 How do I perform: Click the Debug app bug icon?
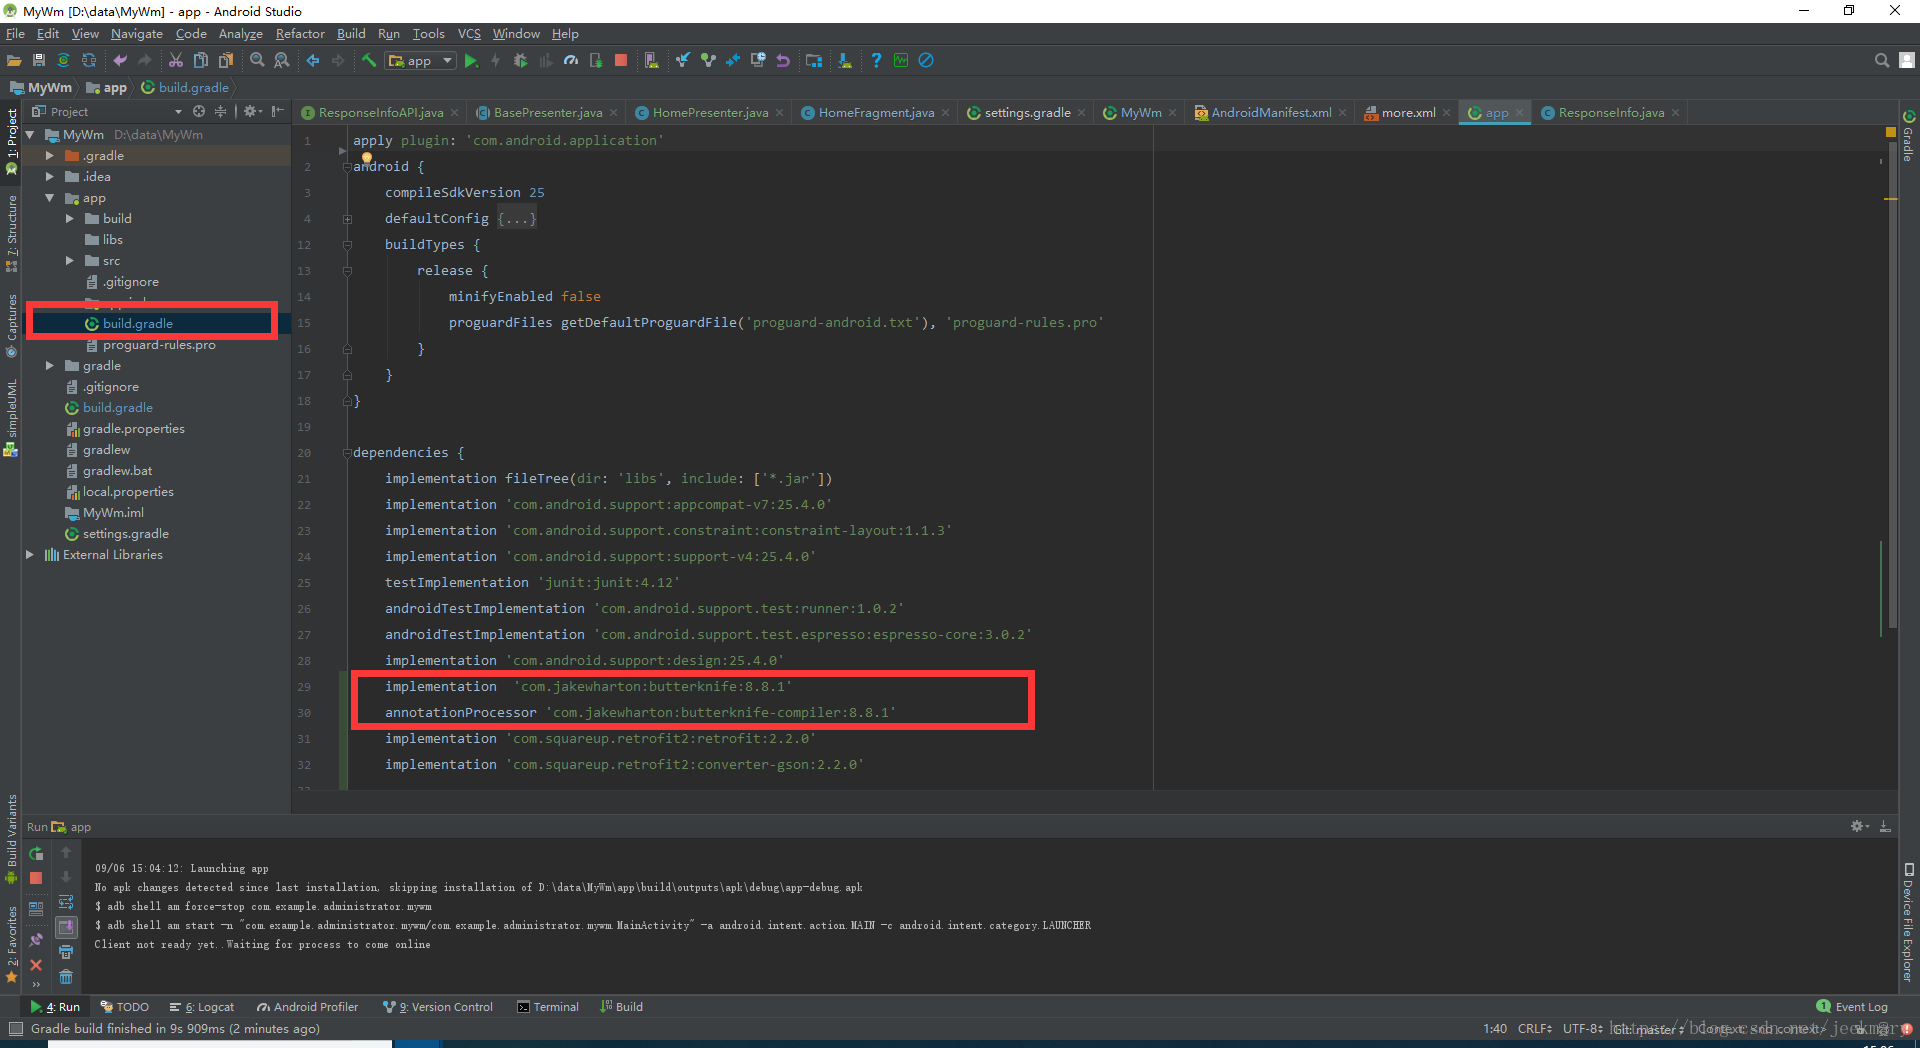pyautogui.click(x=520, y=61)
